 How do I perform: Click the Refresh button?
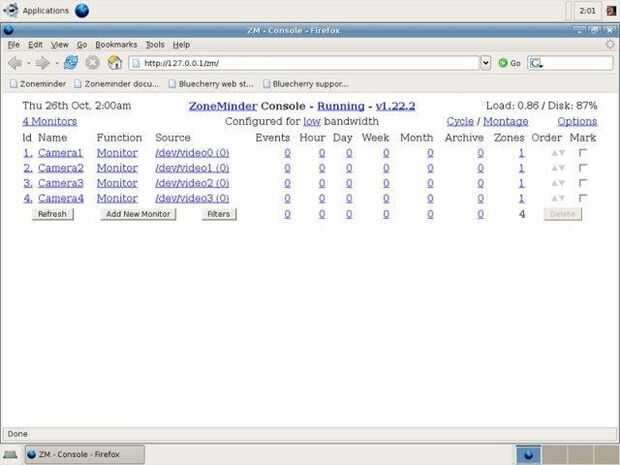(x=52, y=214)
